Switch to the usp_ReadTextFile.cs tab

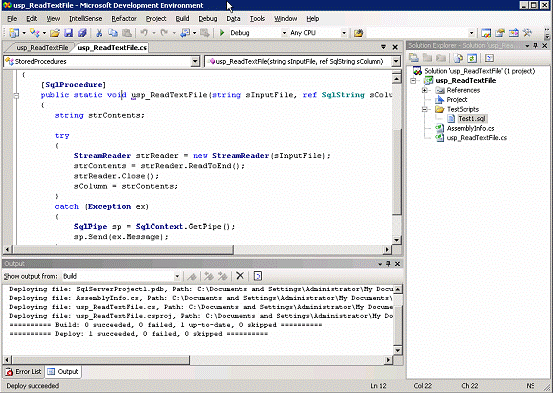(112, 48)
